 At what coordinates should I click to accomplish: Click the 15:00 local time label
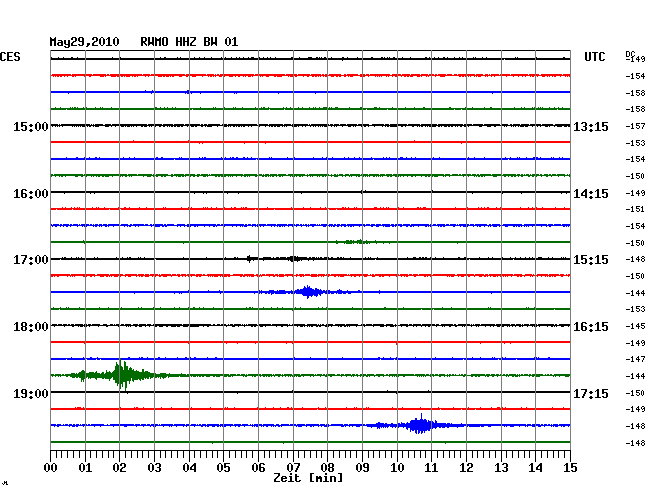[x=31, y=126]
